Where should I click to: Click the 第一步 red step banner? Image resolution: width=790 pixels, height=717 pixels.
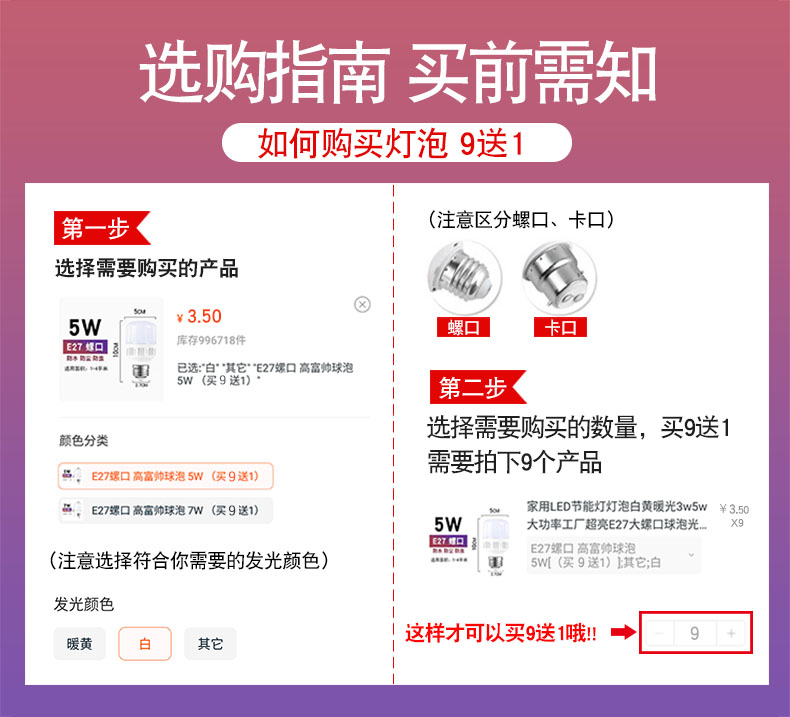[102, 228]
